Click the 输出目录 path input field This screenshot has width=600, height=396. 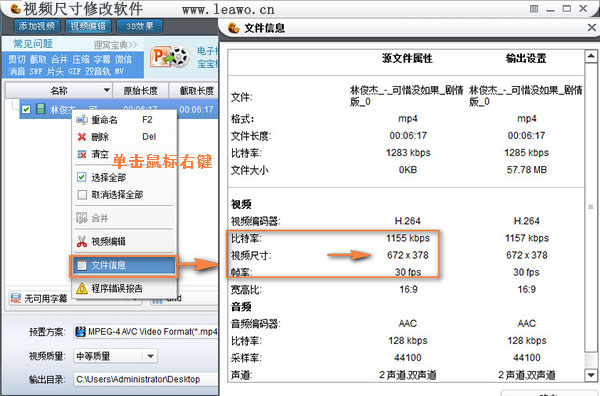tap(146, 379)
